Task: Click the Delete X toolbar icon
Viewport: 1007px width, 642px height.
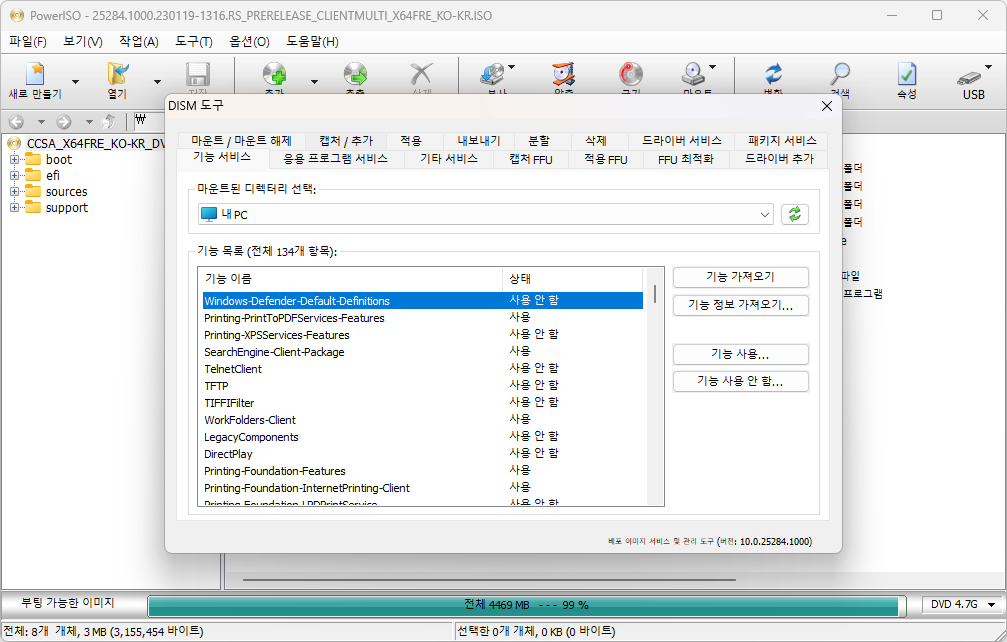Action: pos(421,74)
